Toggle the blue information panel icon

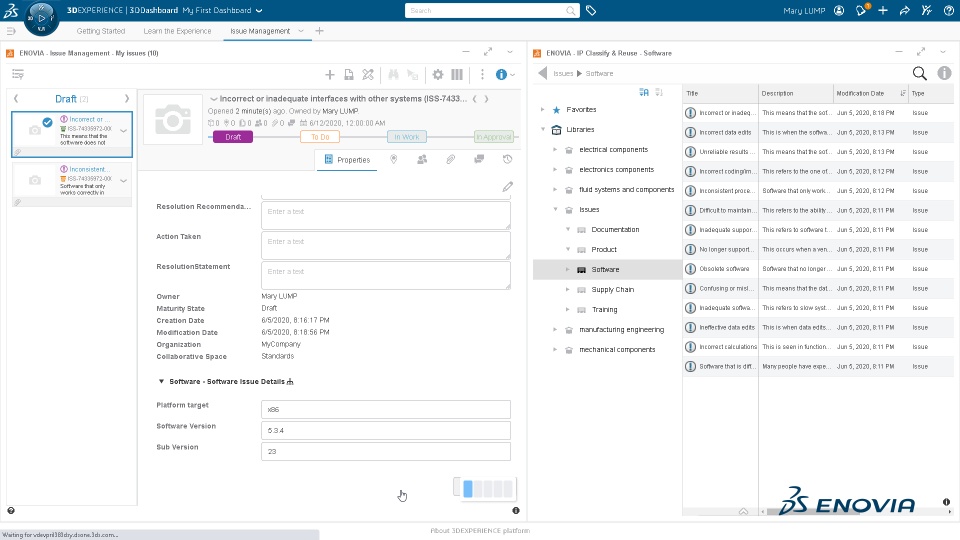(x=501, y=75)
